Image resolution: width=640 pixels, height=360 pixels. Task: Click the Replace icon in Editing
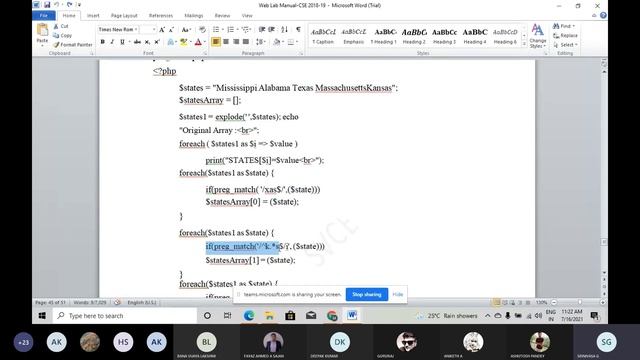pyautogui.click(x=565, y=36)
